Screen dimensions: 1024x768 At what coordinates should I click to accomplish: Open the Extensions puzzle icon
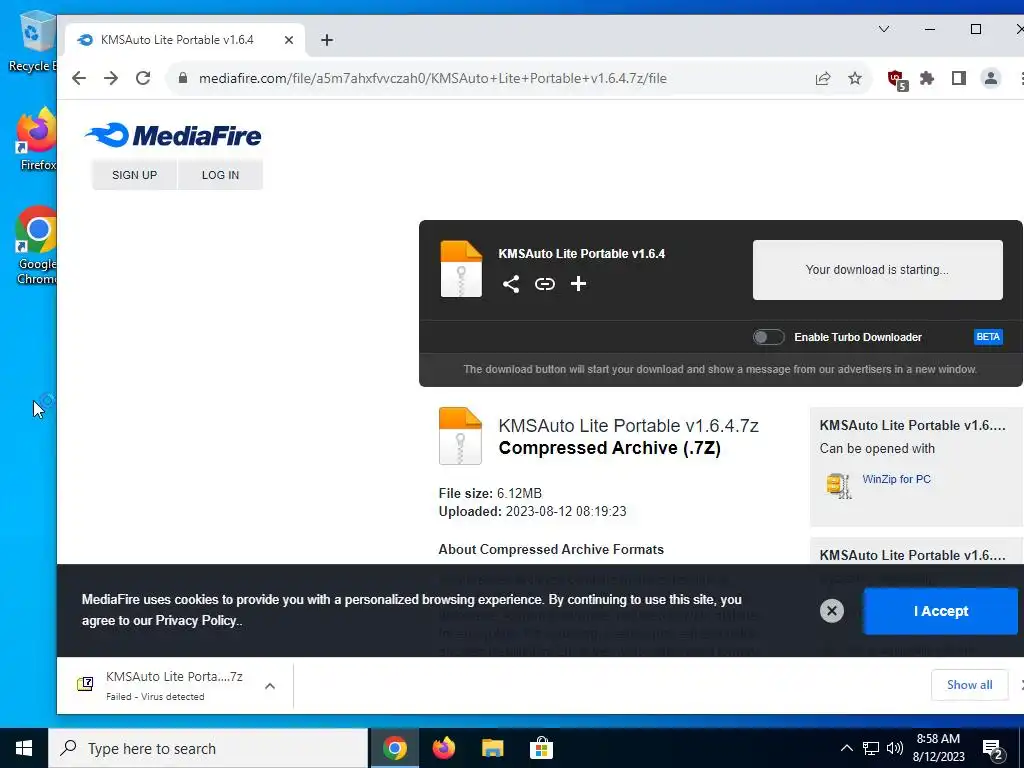(x=927, y=78)
